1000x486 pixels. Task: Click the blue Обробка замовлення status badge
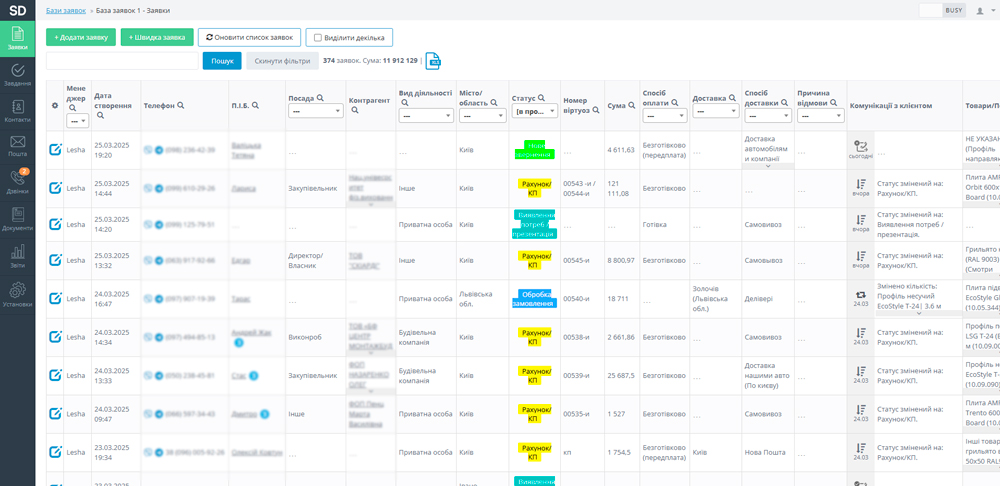pos(534,298)
